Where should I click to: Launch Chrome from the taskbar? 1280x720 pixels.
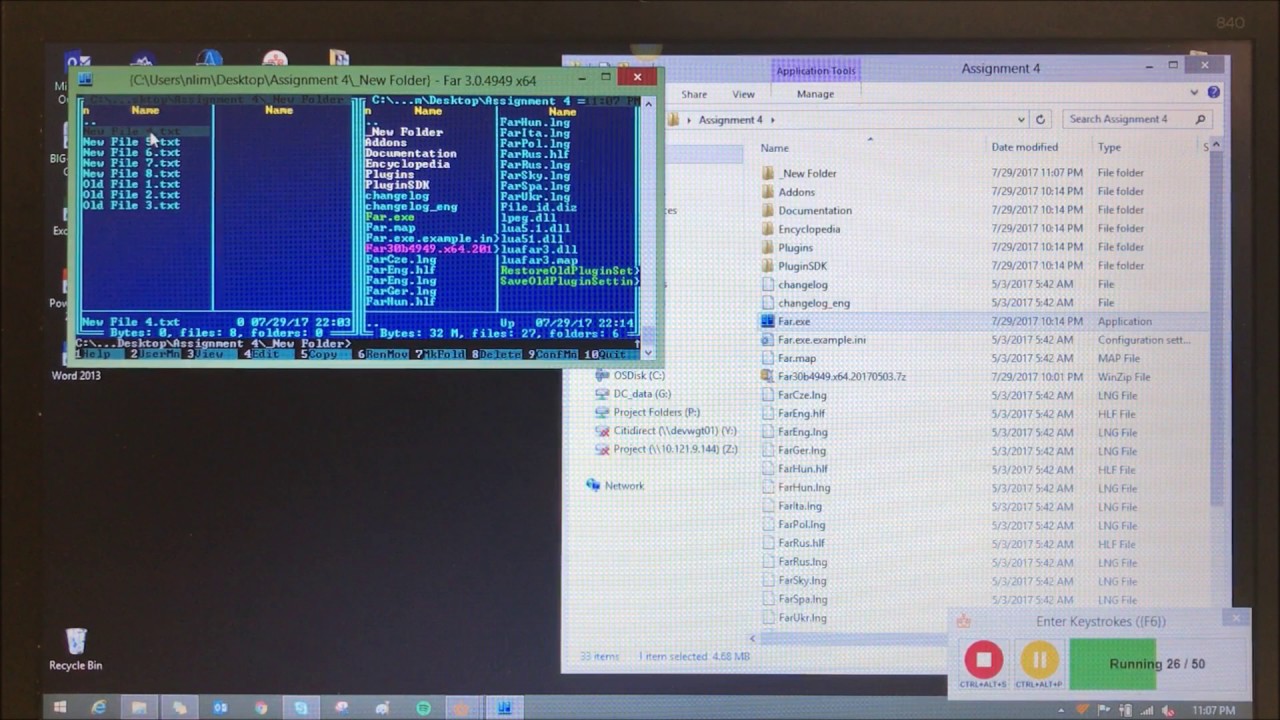[x=261, y=708]
